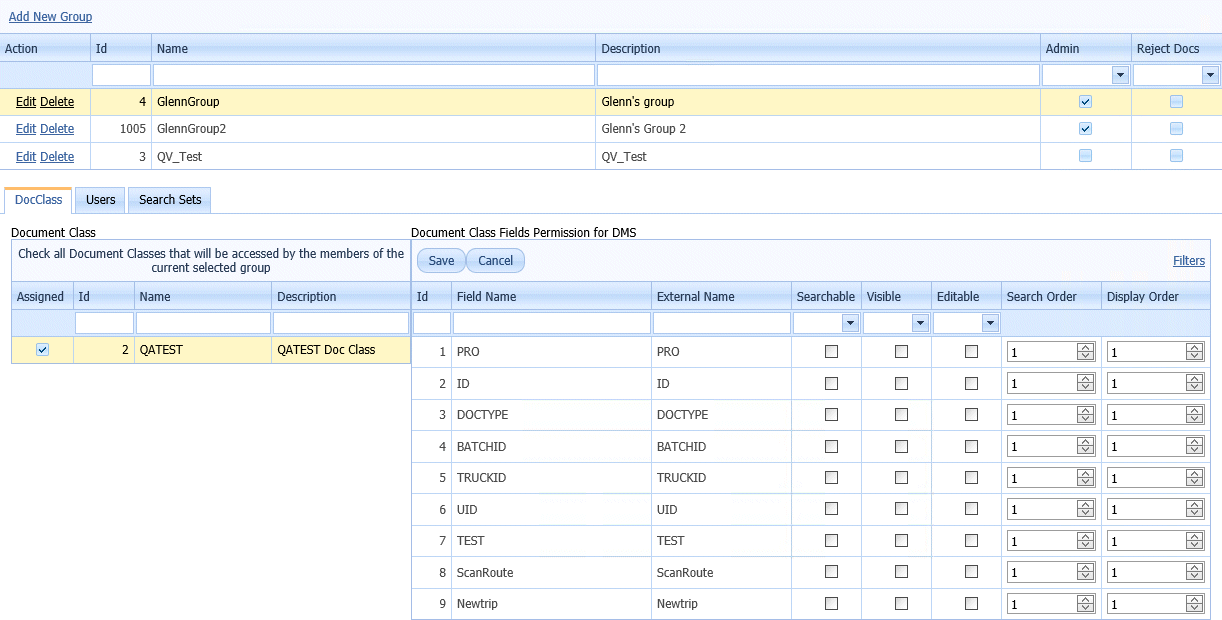
Task: Switch to the DocClass tab
Action: [39, 200]
